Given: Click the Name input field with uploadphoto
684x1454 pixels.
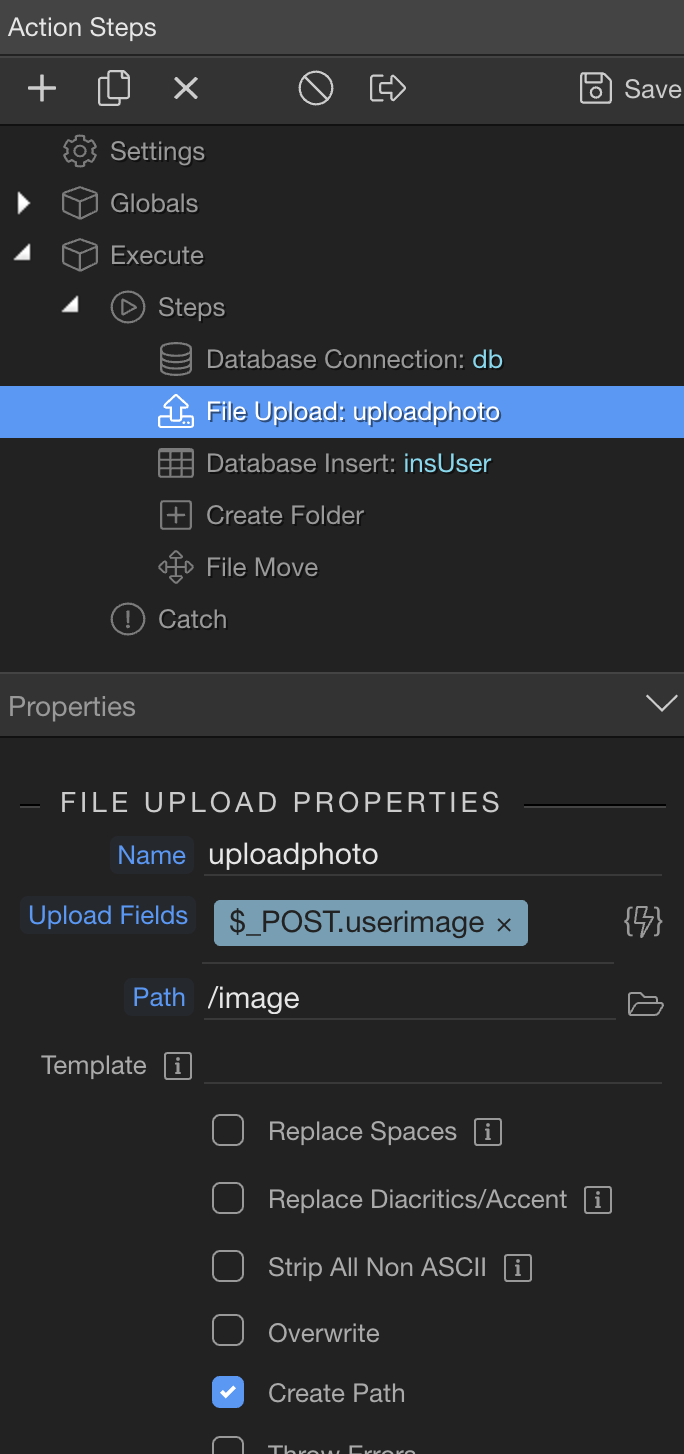Looking at the screenshot, I should click(x=430, y=855).
